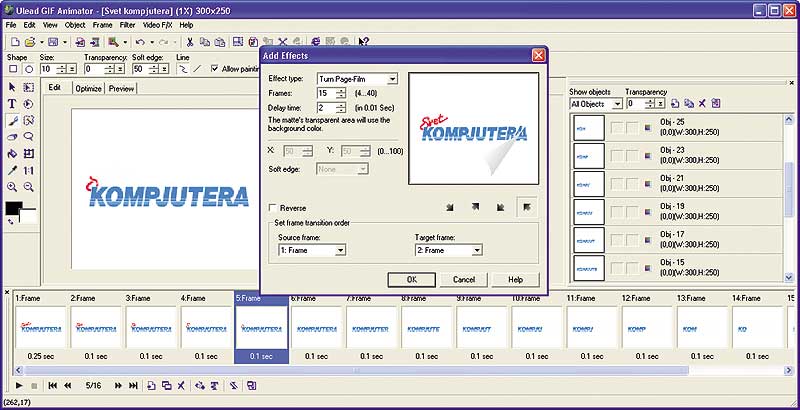800x410 pixels.
Task: Preview in Internet Explorer browser icon
Action: pyautogui.click(x=316, y=42)
